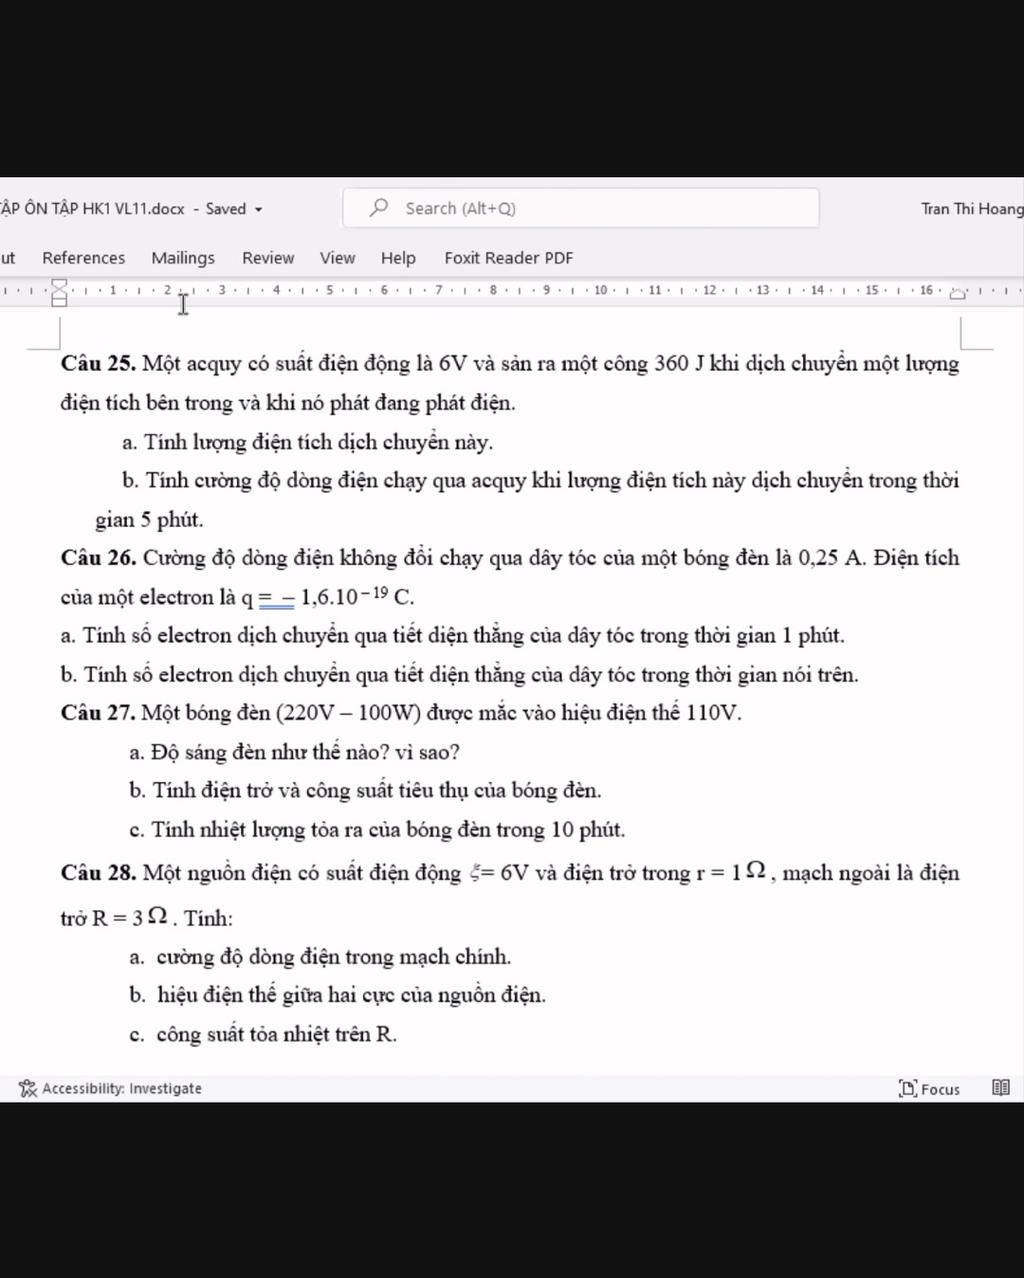Click the heading text Câu 26.

coord(98,558)
